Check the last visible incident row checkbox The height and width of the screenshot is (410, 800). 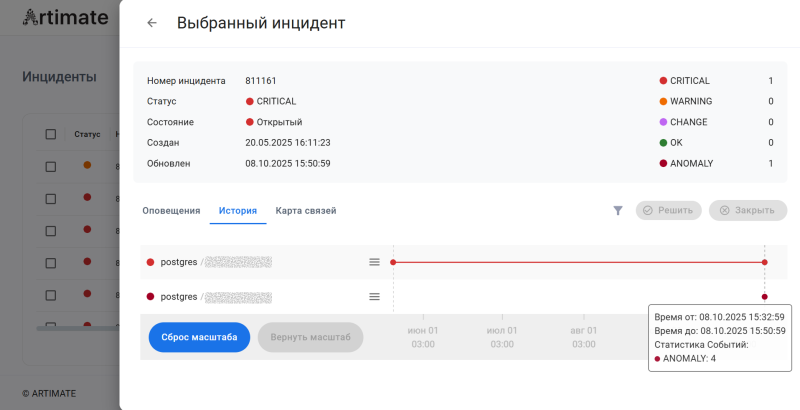(x=51, y=296)
